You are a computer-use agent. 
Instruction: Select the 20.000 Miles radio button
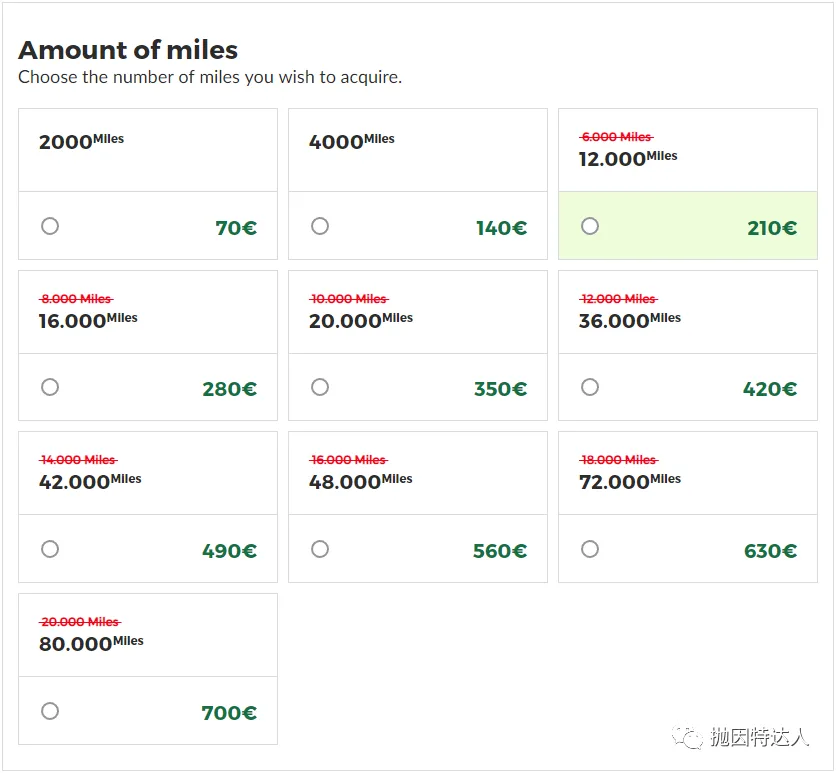[320, 387]
